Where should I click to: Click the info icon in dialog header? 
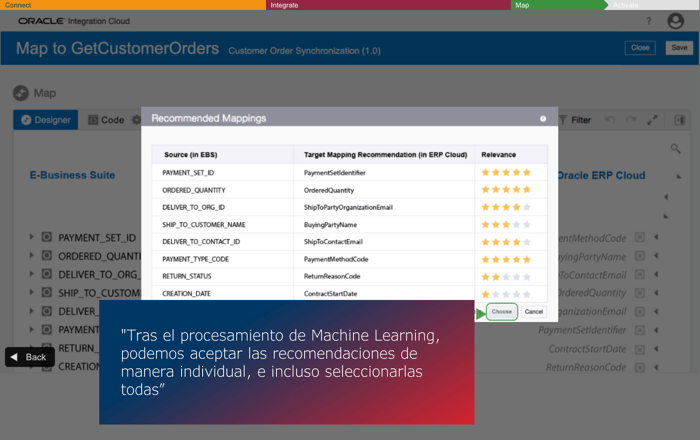point(543,119)
